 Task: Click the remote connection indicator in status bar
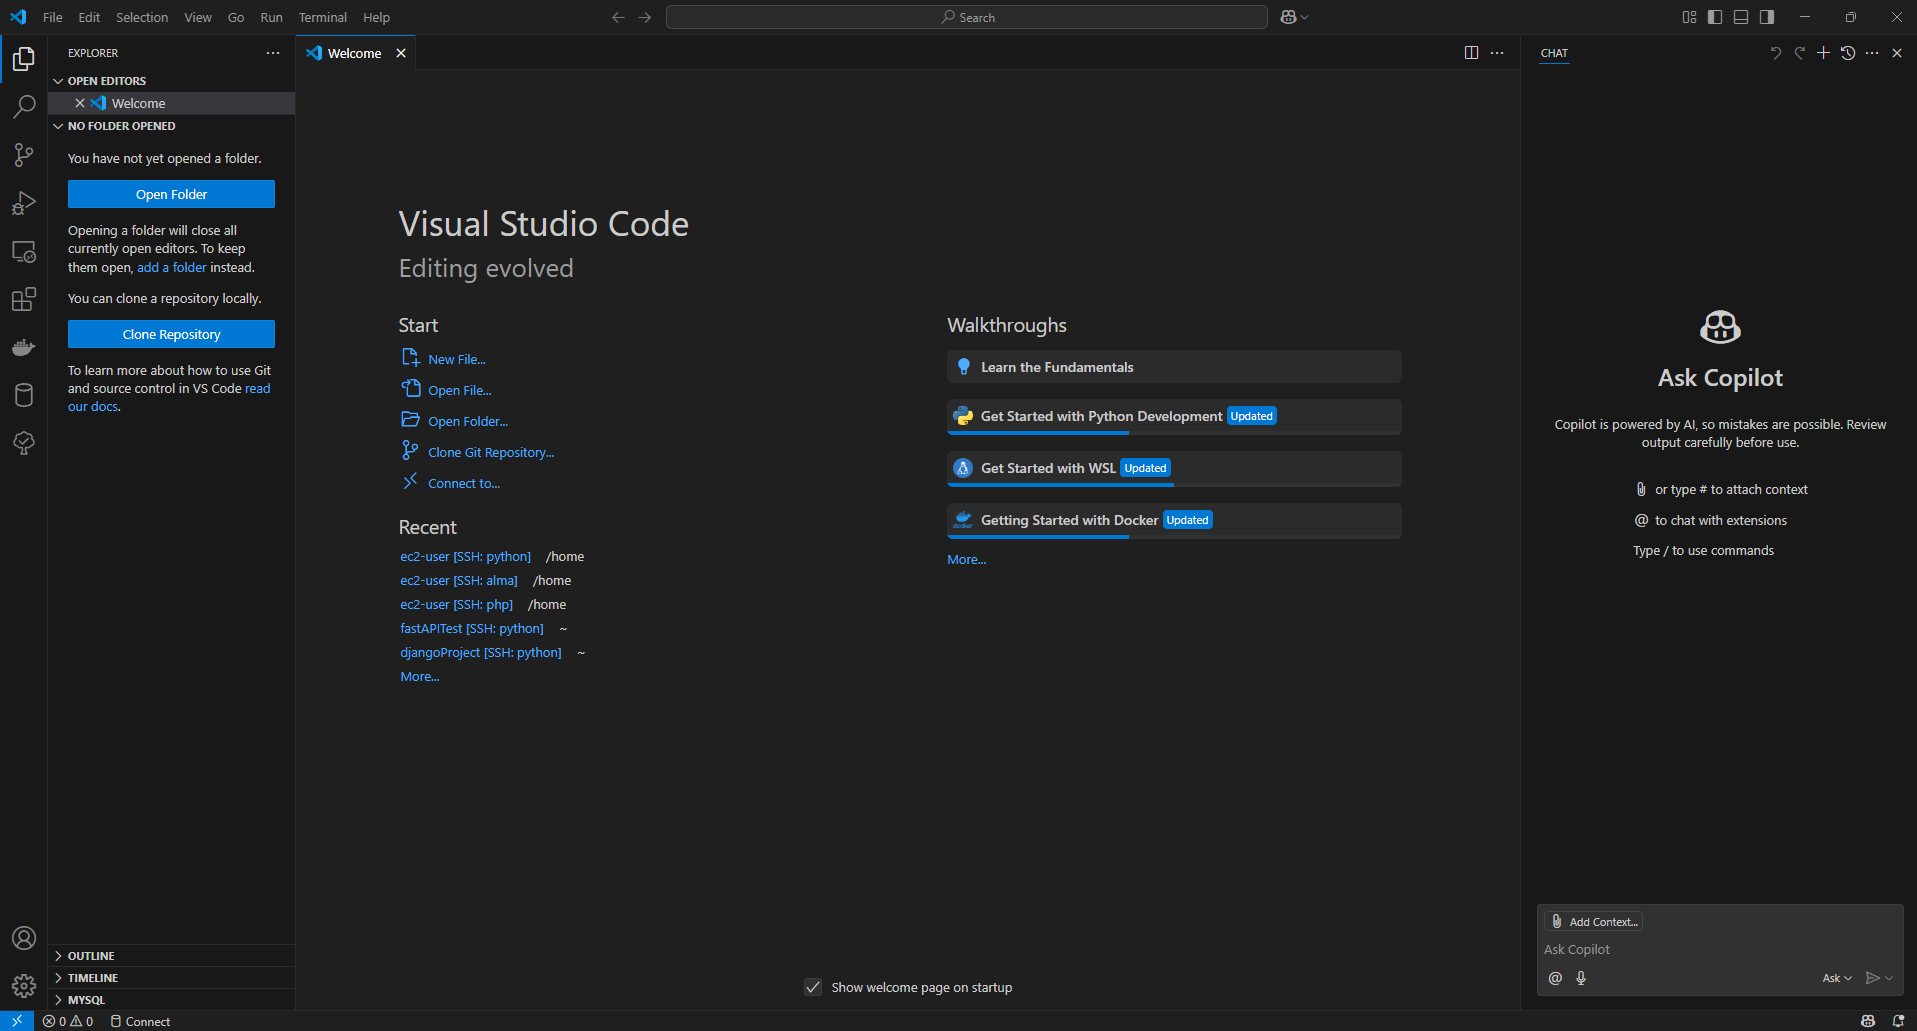tap(16, 1021)
